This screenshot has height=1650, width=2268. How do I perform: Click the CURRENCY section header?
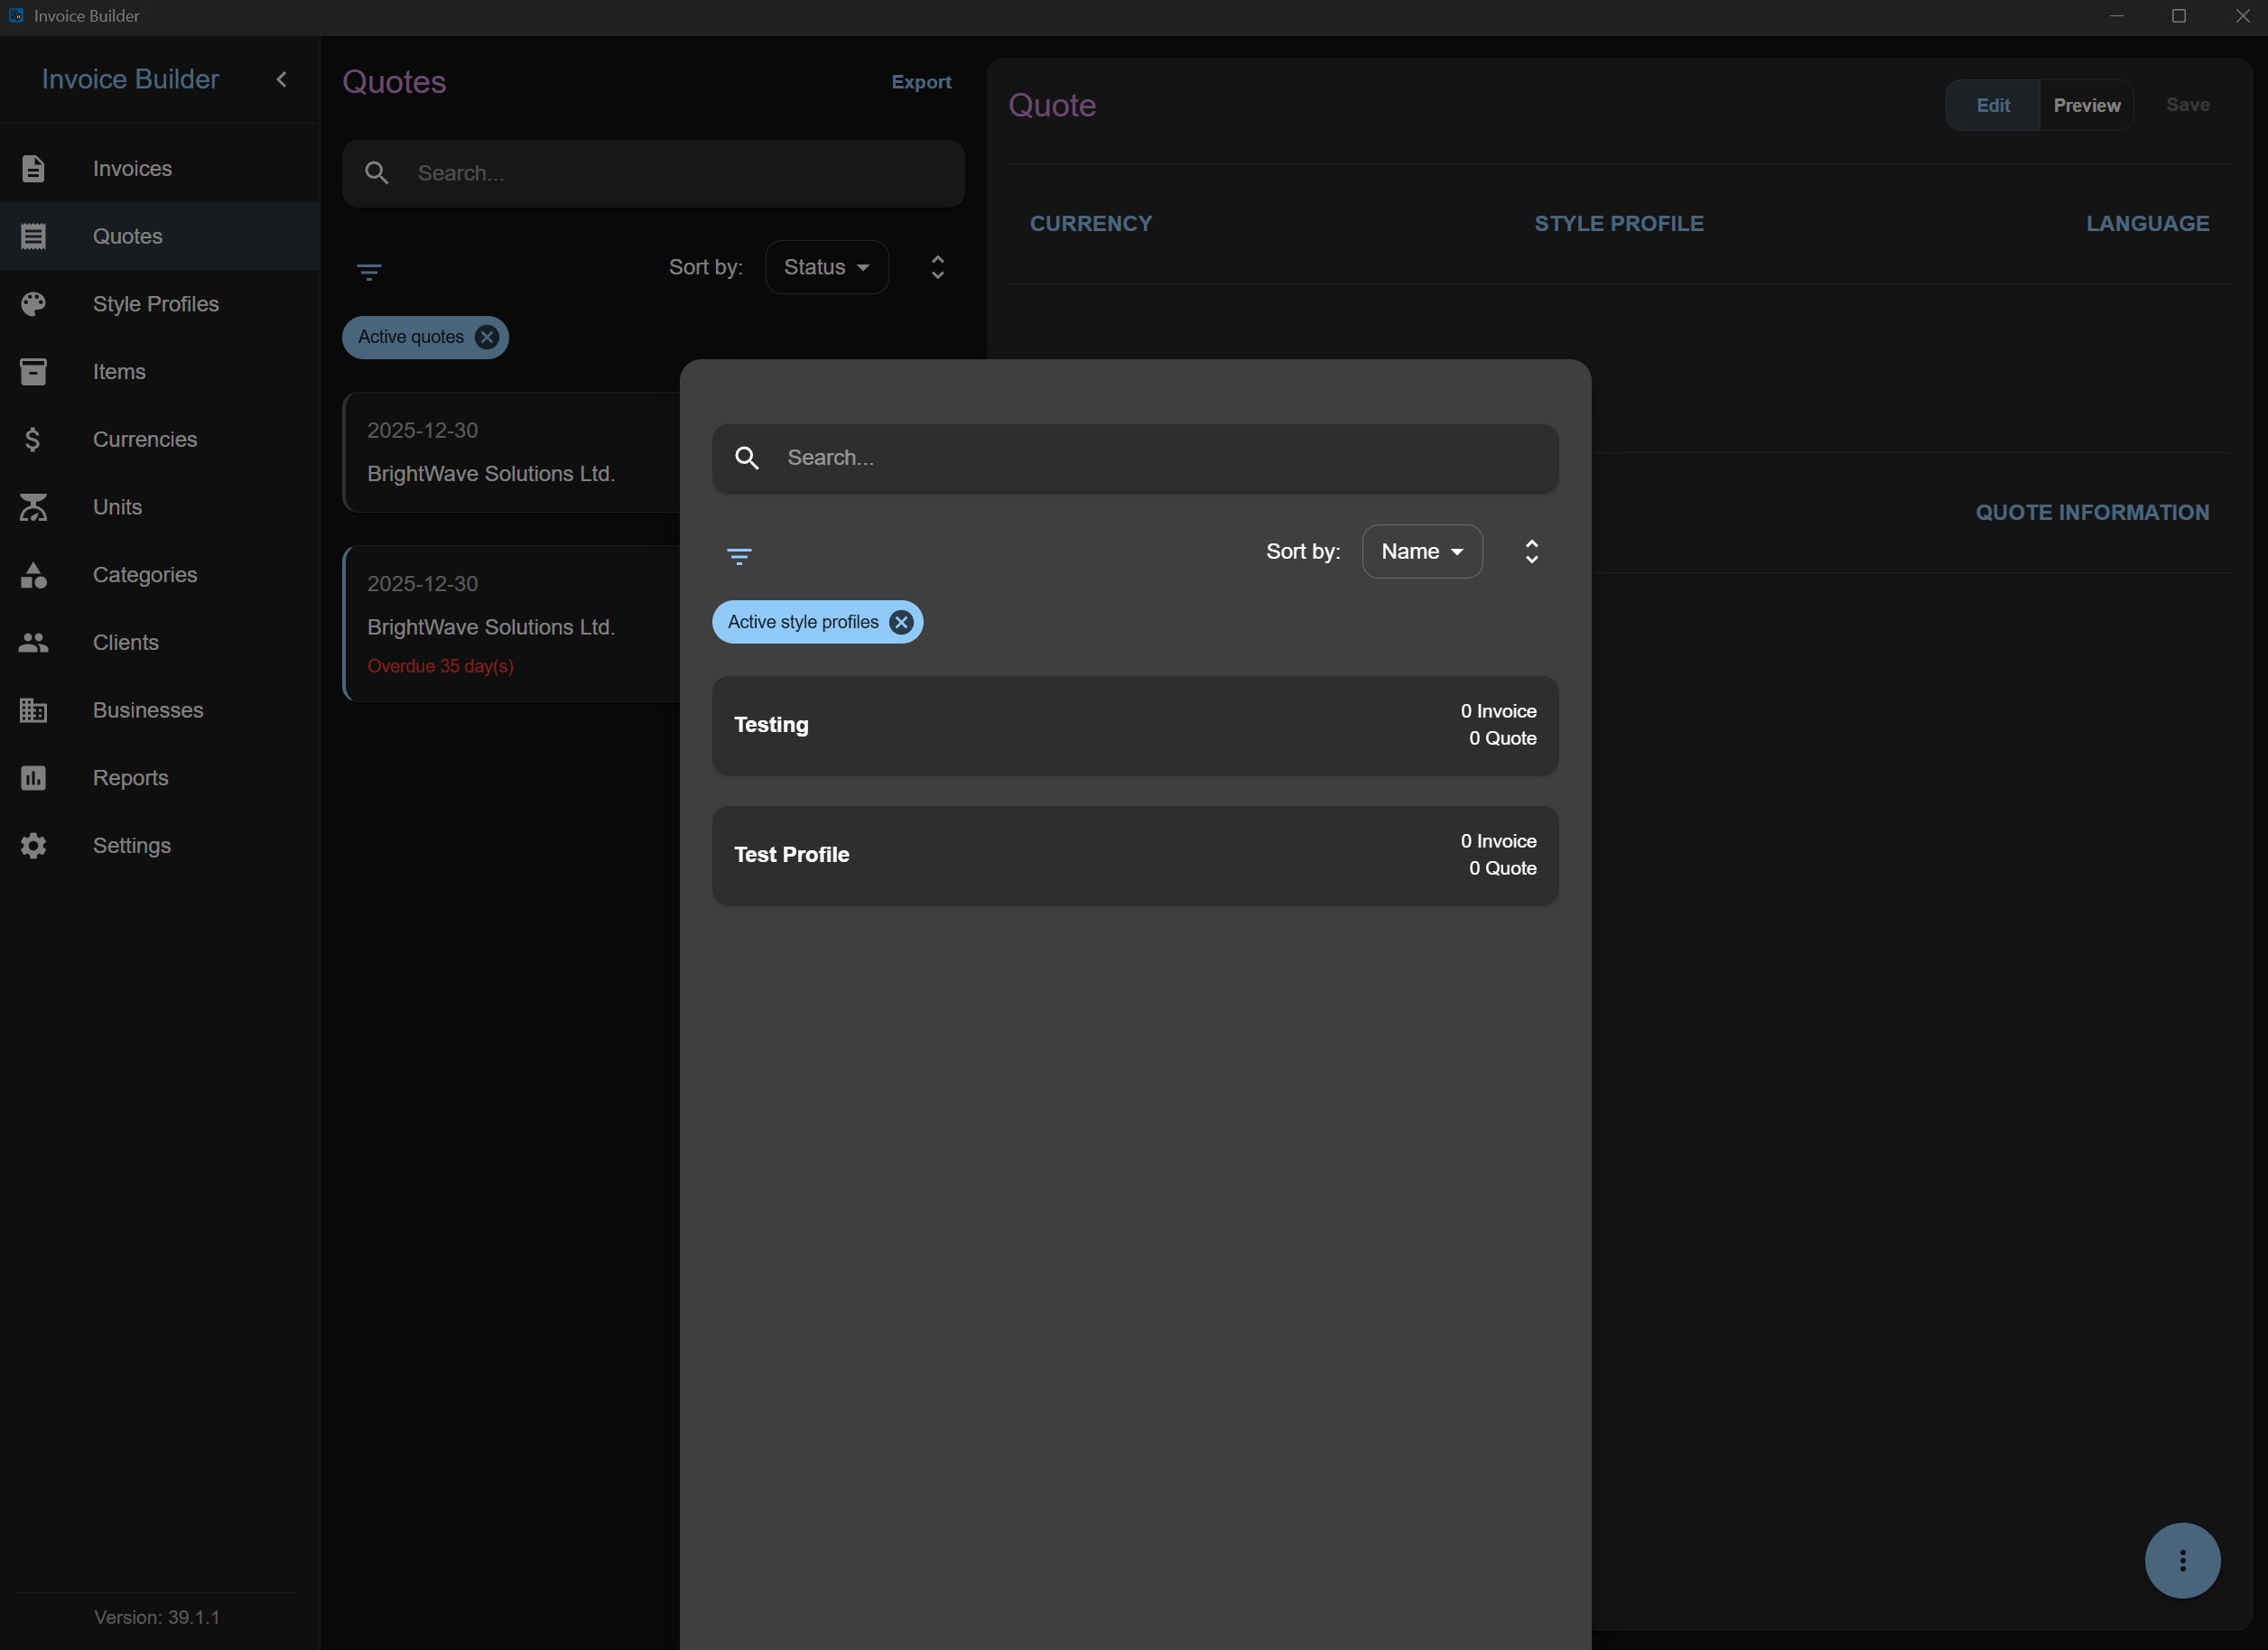1091,224
